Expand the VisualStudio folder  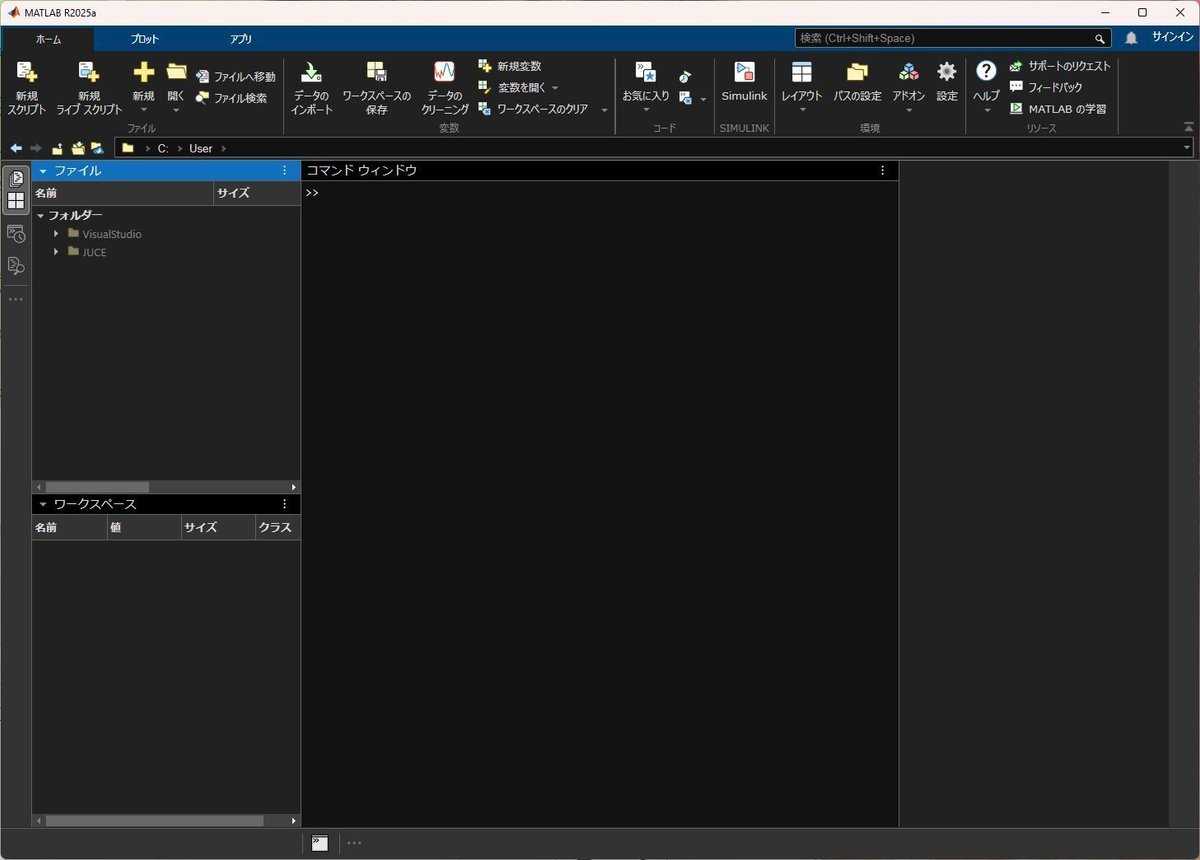[x=57, y=234]
